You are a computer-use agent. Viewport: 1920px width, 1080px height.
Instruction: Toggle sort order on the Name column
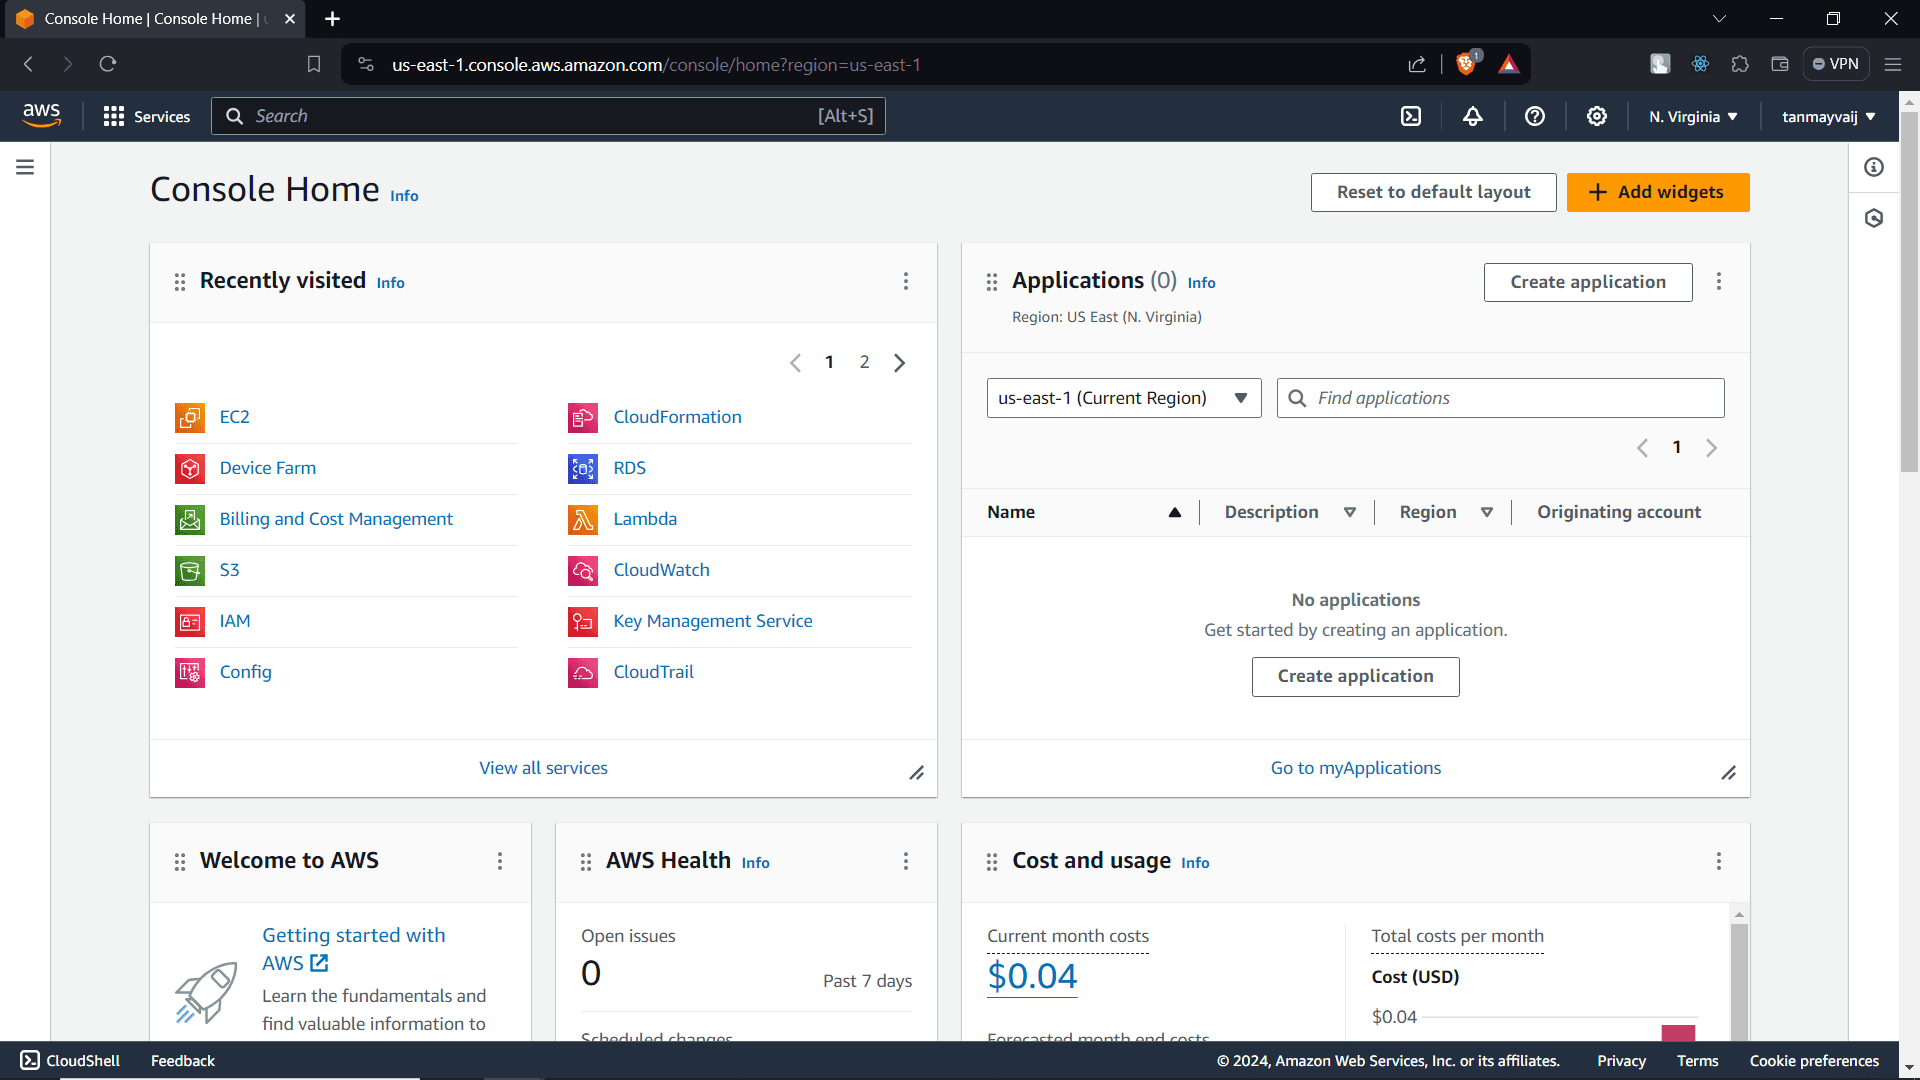(x=1174, y=512)
